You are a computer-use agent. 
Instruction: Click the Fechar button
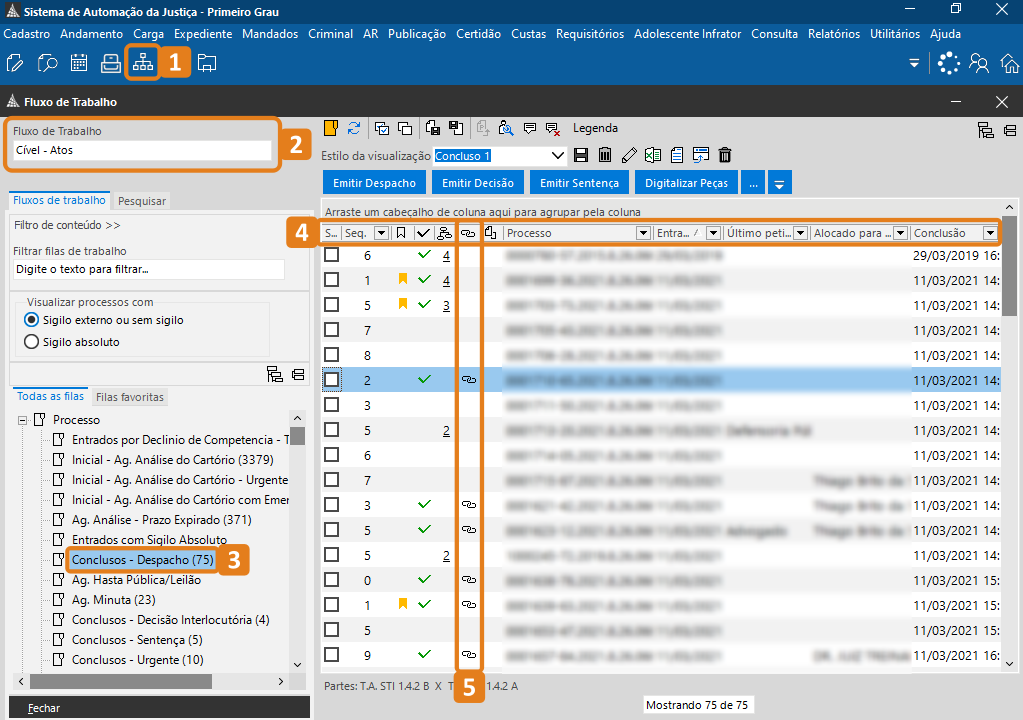[x=159, y=708]
